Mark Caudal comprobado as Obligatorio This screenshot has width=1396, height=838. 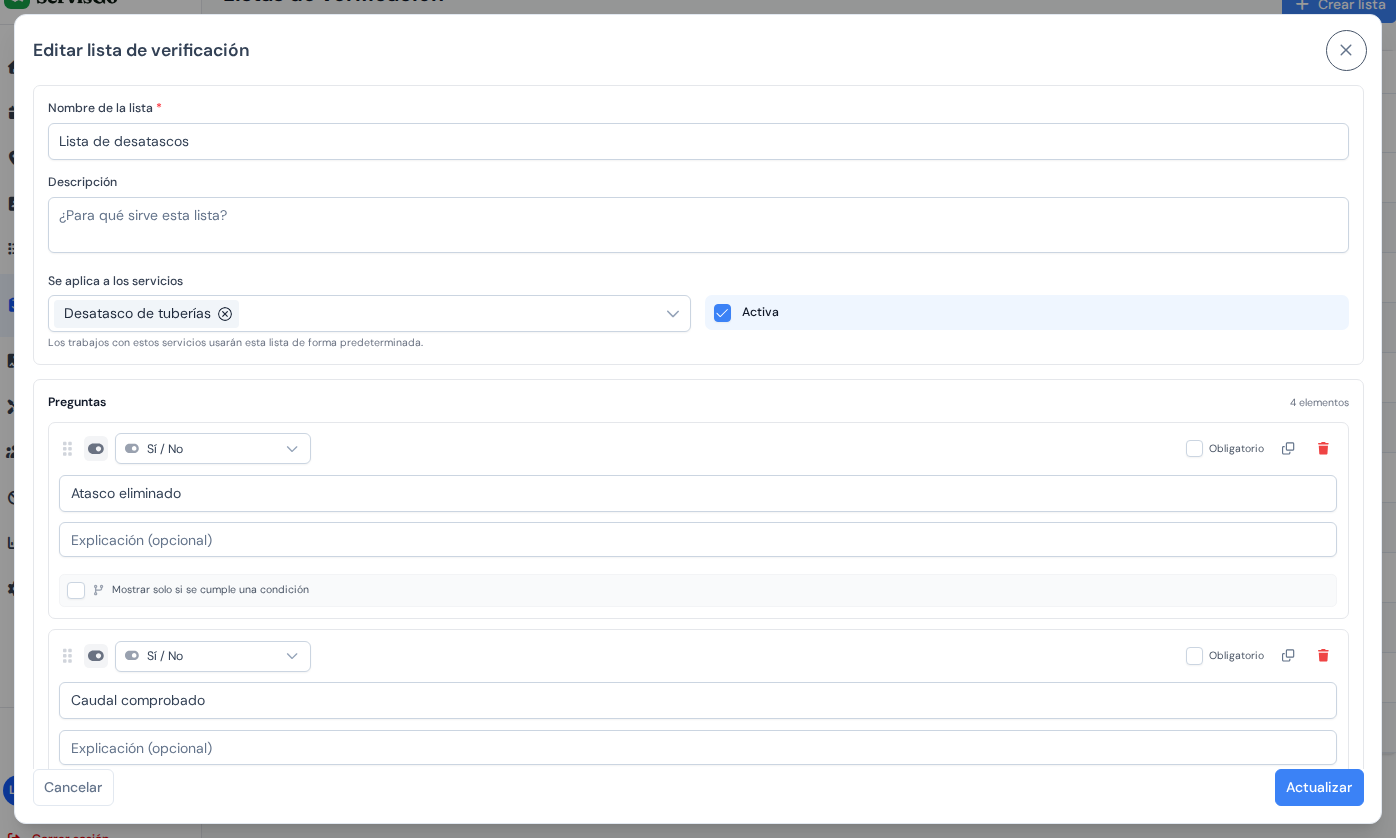[1194, 656]
